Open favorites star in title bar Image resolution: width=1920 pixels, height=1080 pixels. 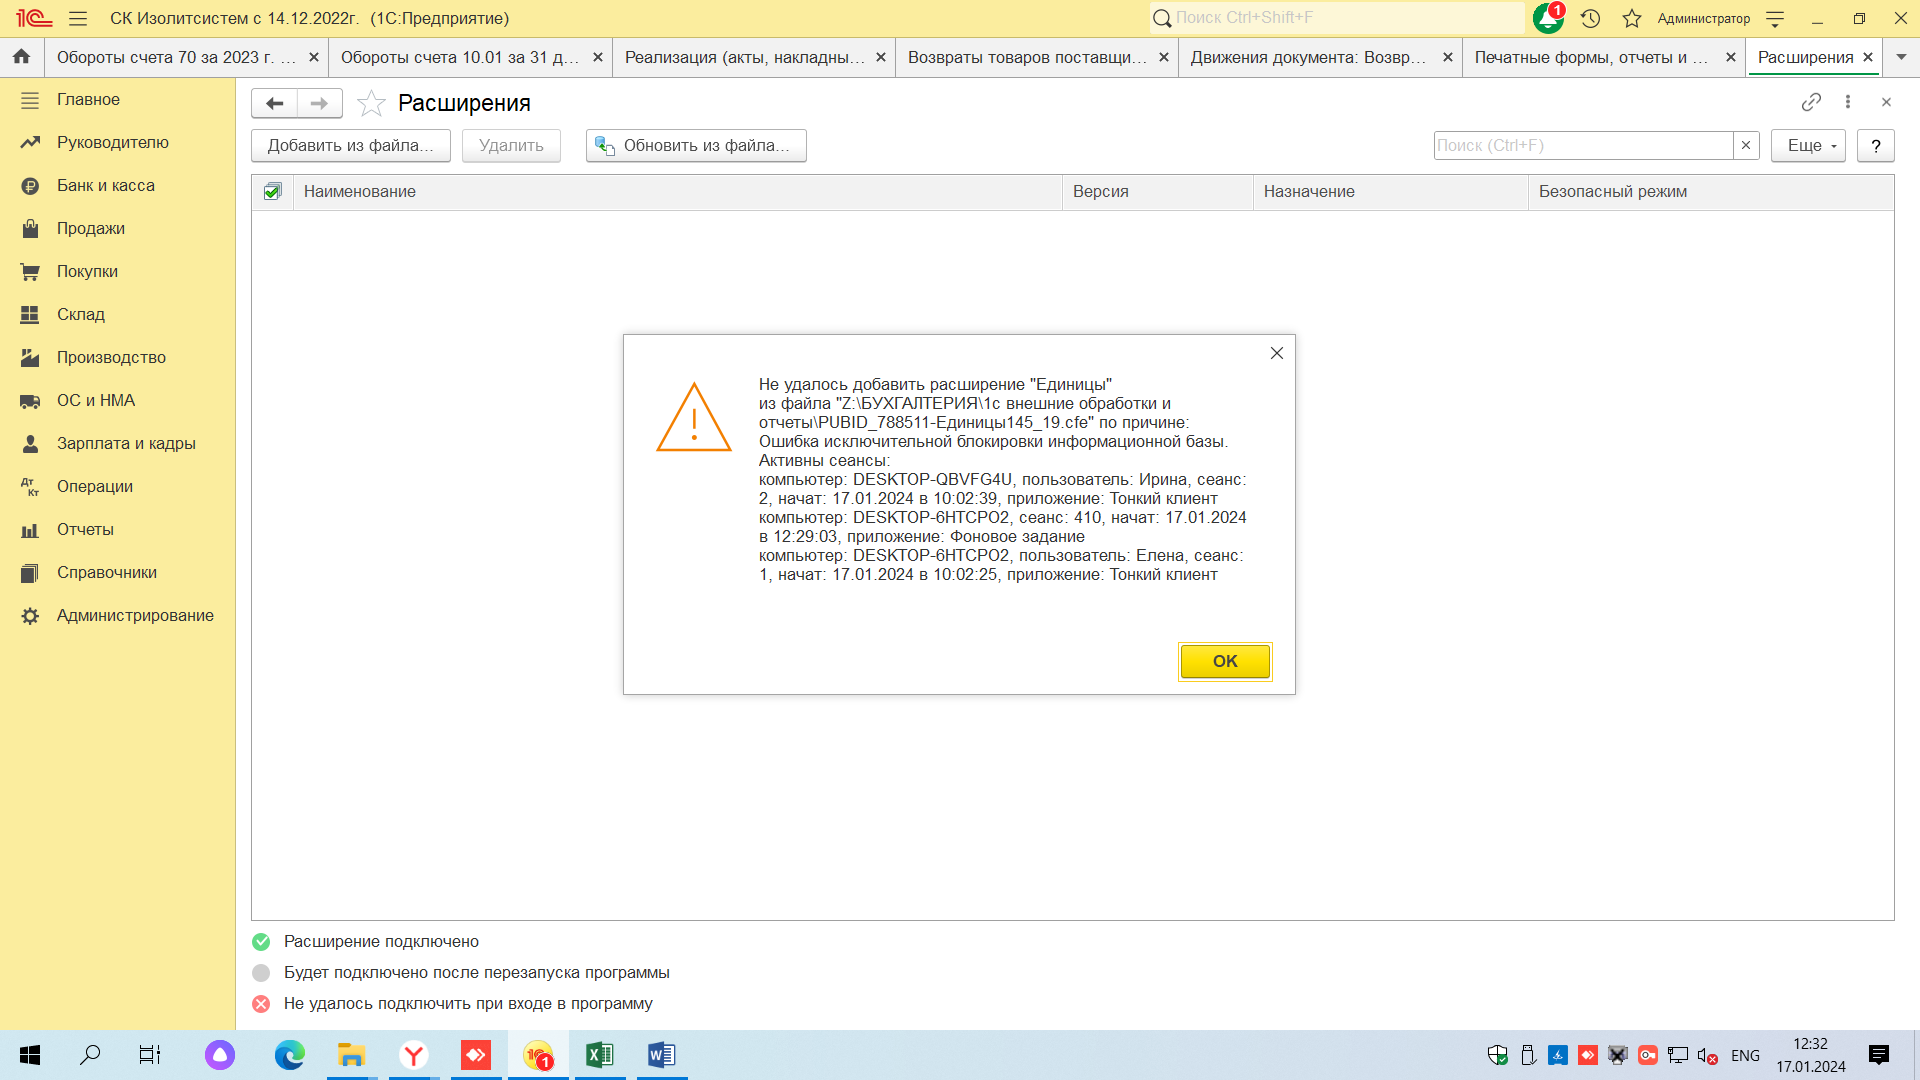tap(1632, 18)
